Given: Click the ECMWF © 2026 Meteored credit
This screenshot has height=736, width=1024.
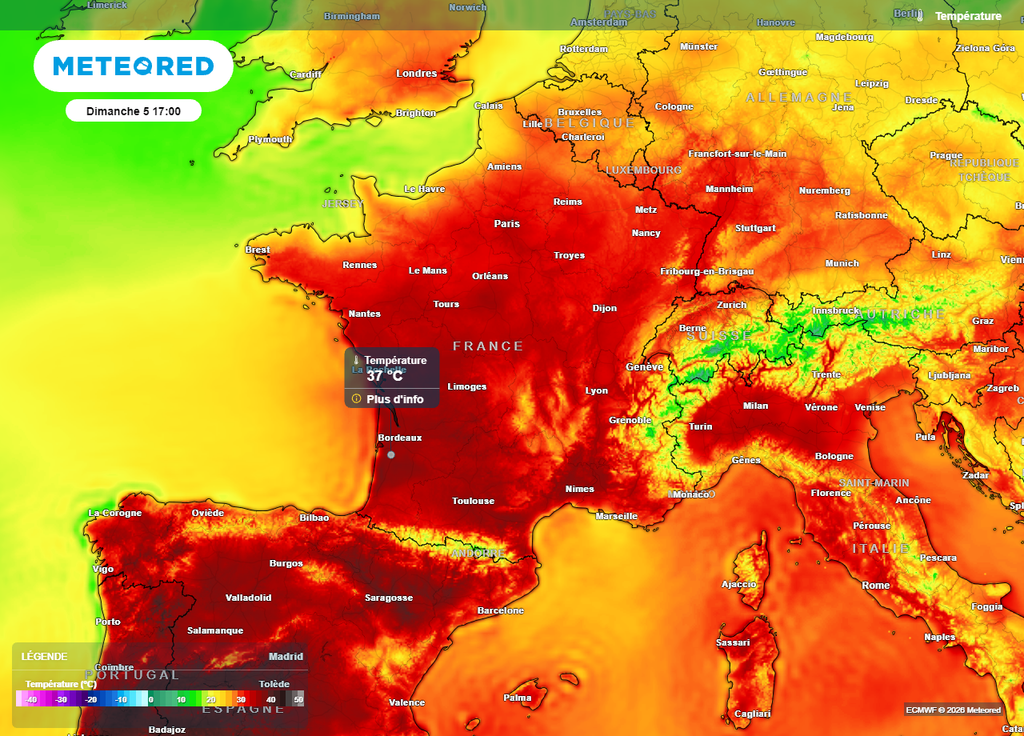Looking at the screenshot, I should [953, 710].
